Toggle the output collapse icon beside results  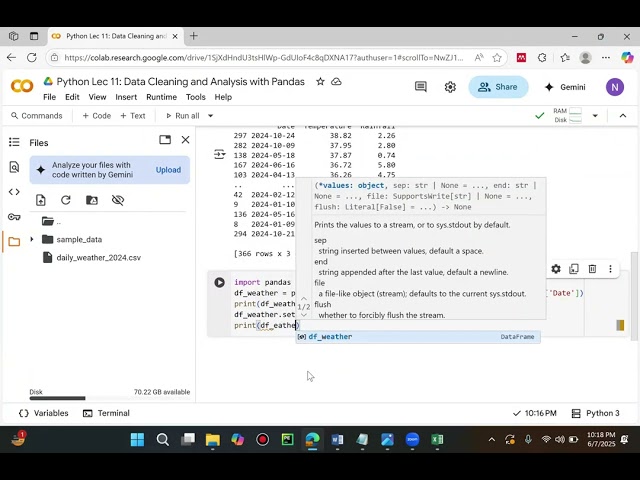coord(220,154)
